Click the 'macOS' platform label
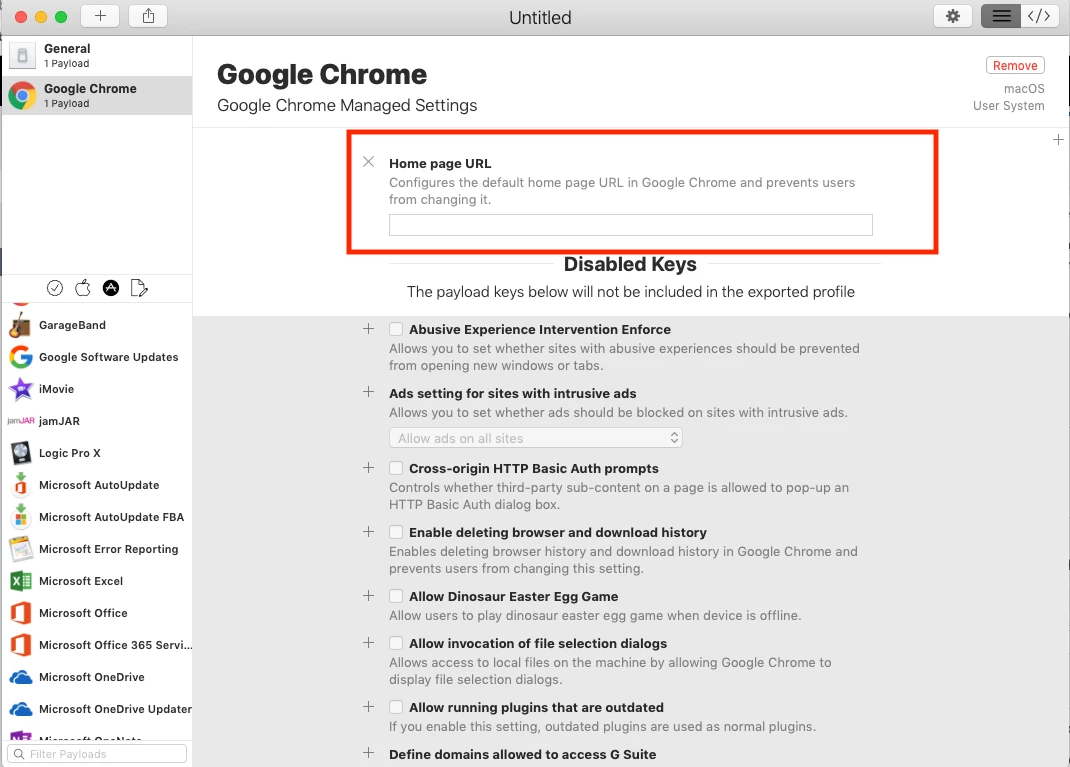 click(1024, 89)
